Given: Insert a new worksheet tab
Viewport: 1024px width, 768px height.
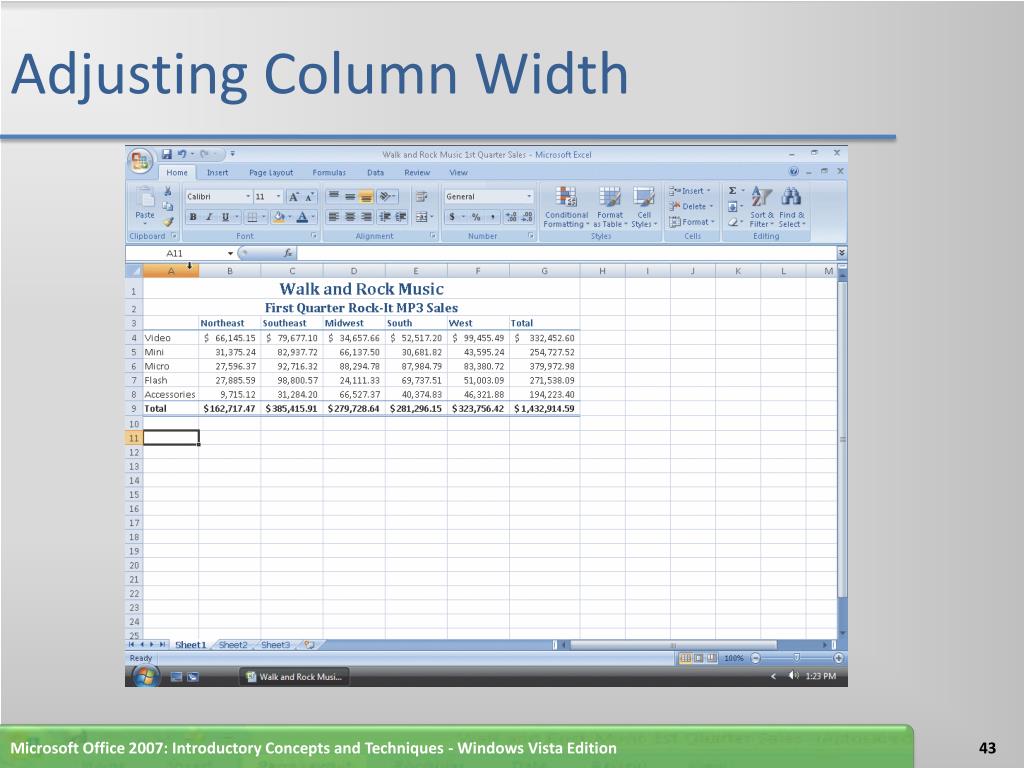Looking at the screenshot, I should pos(310,645).
